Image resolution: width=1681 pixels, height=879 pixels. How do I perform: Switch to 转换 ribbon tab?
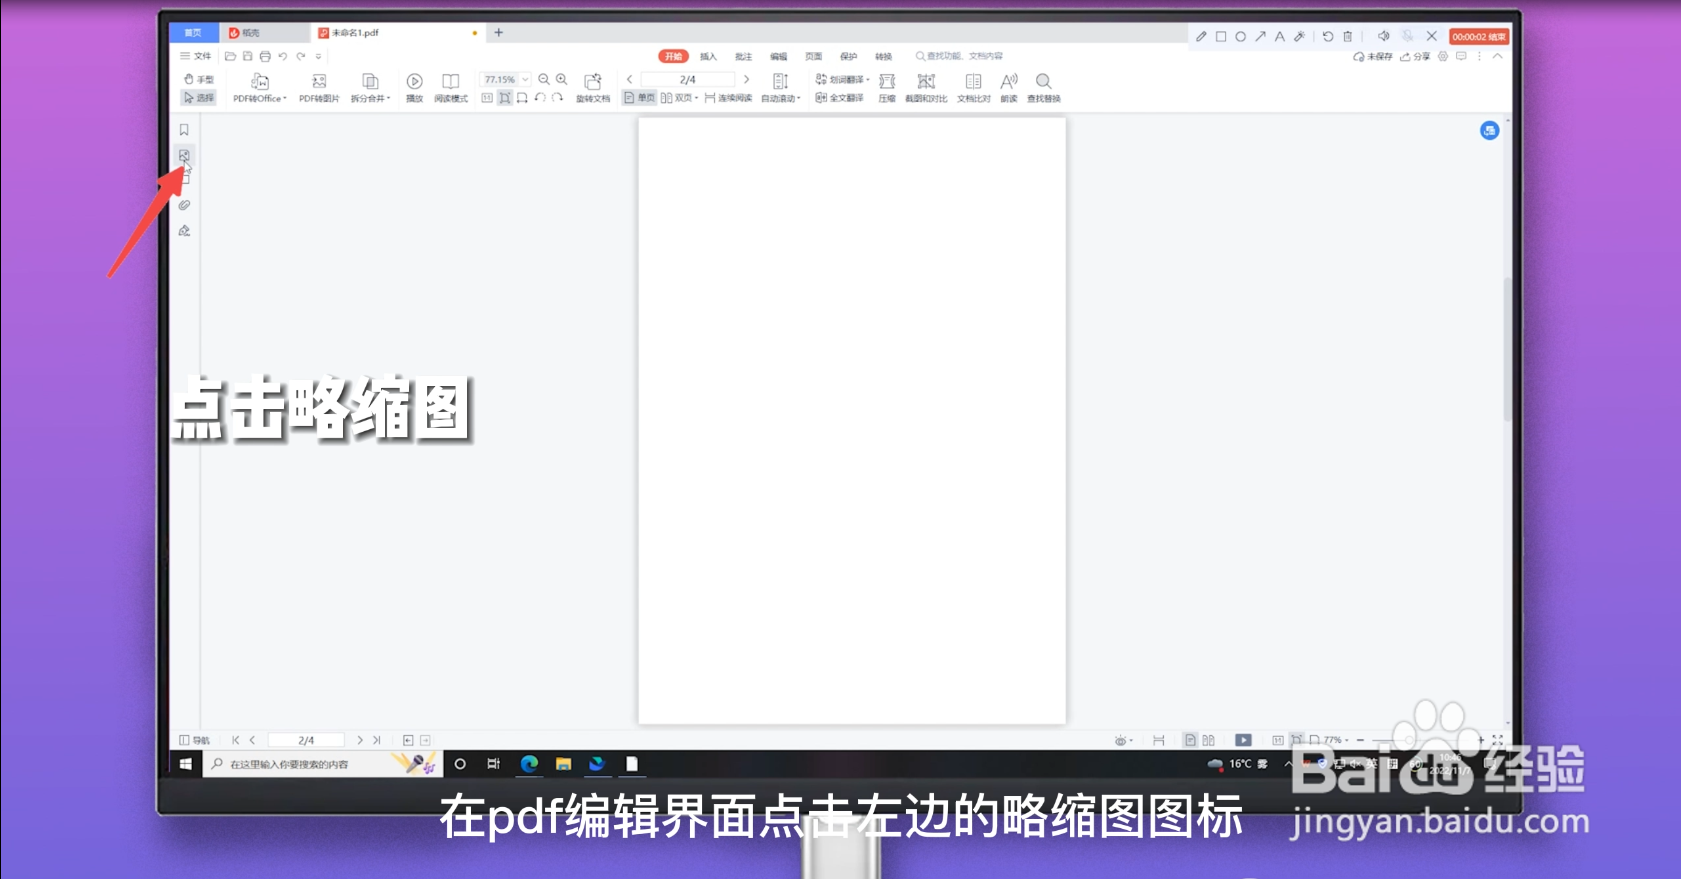tap(883, 56)
